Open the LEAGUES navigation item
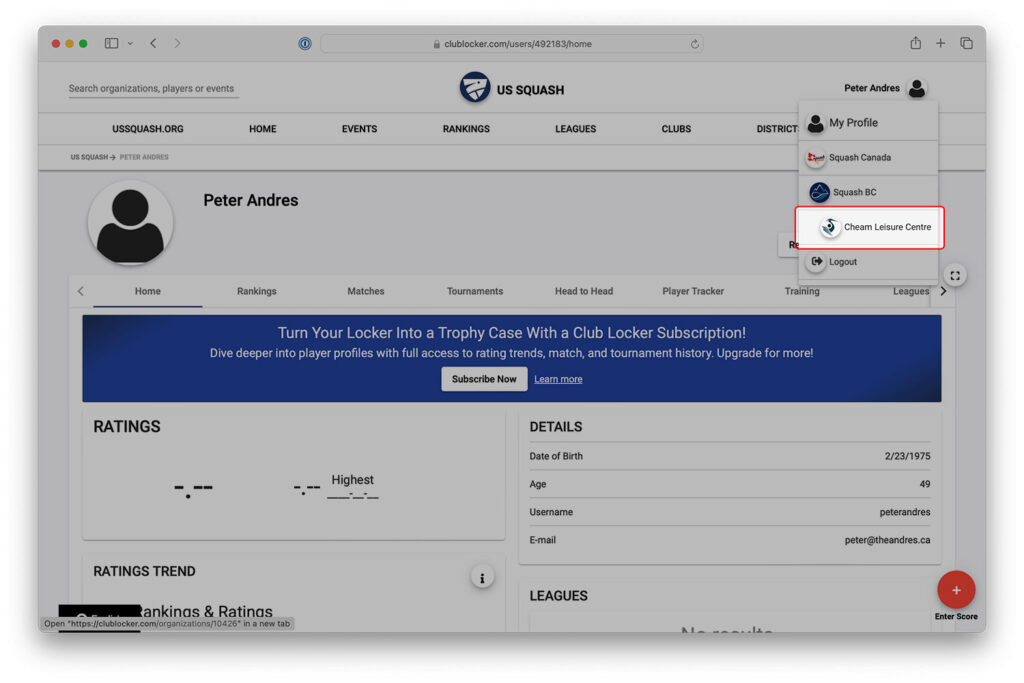1024x683 pixels. click(575, 129)
